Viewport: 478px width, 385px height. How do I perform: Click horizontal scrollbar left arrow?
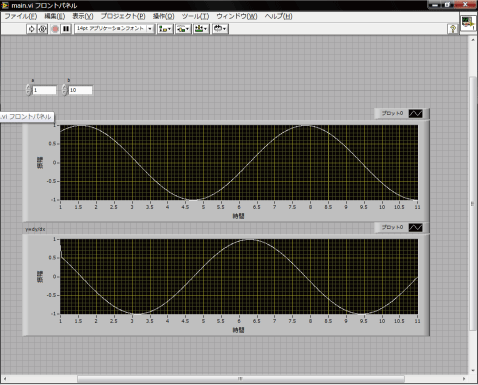tap(5, 379)
